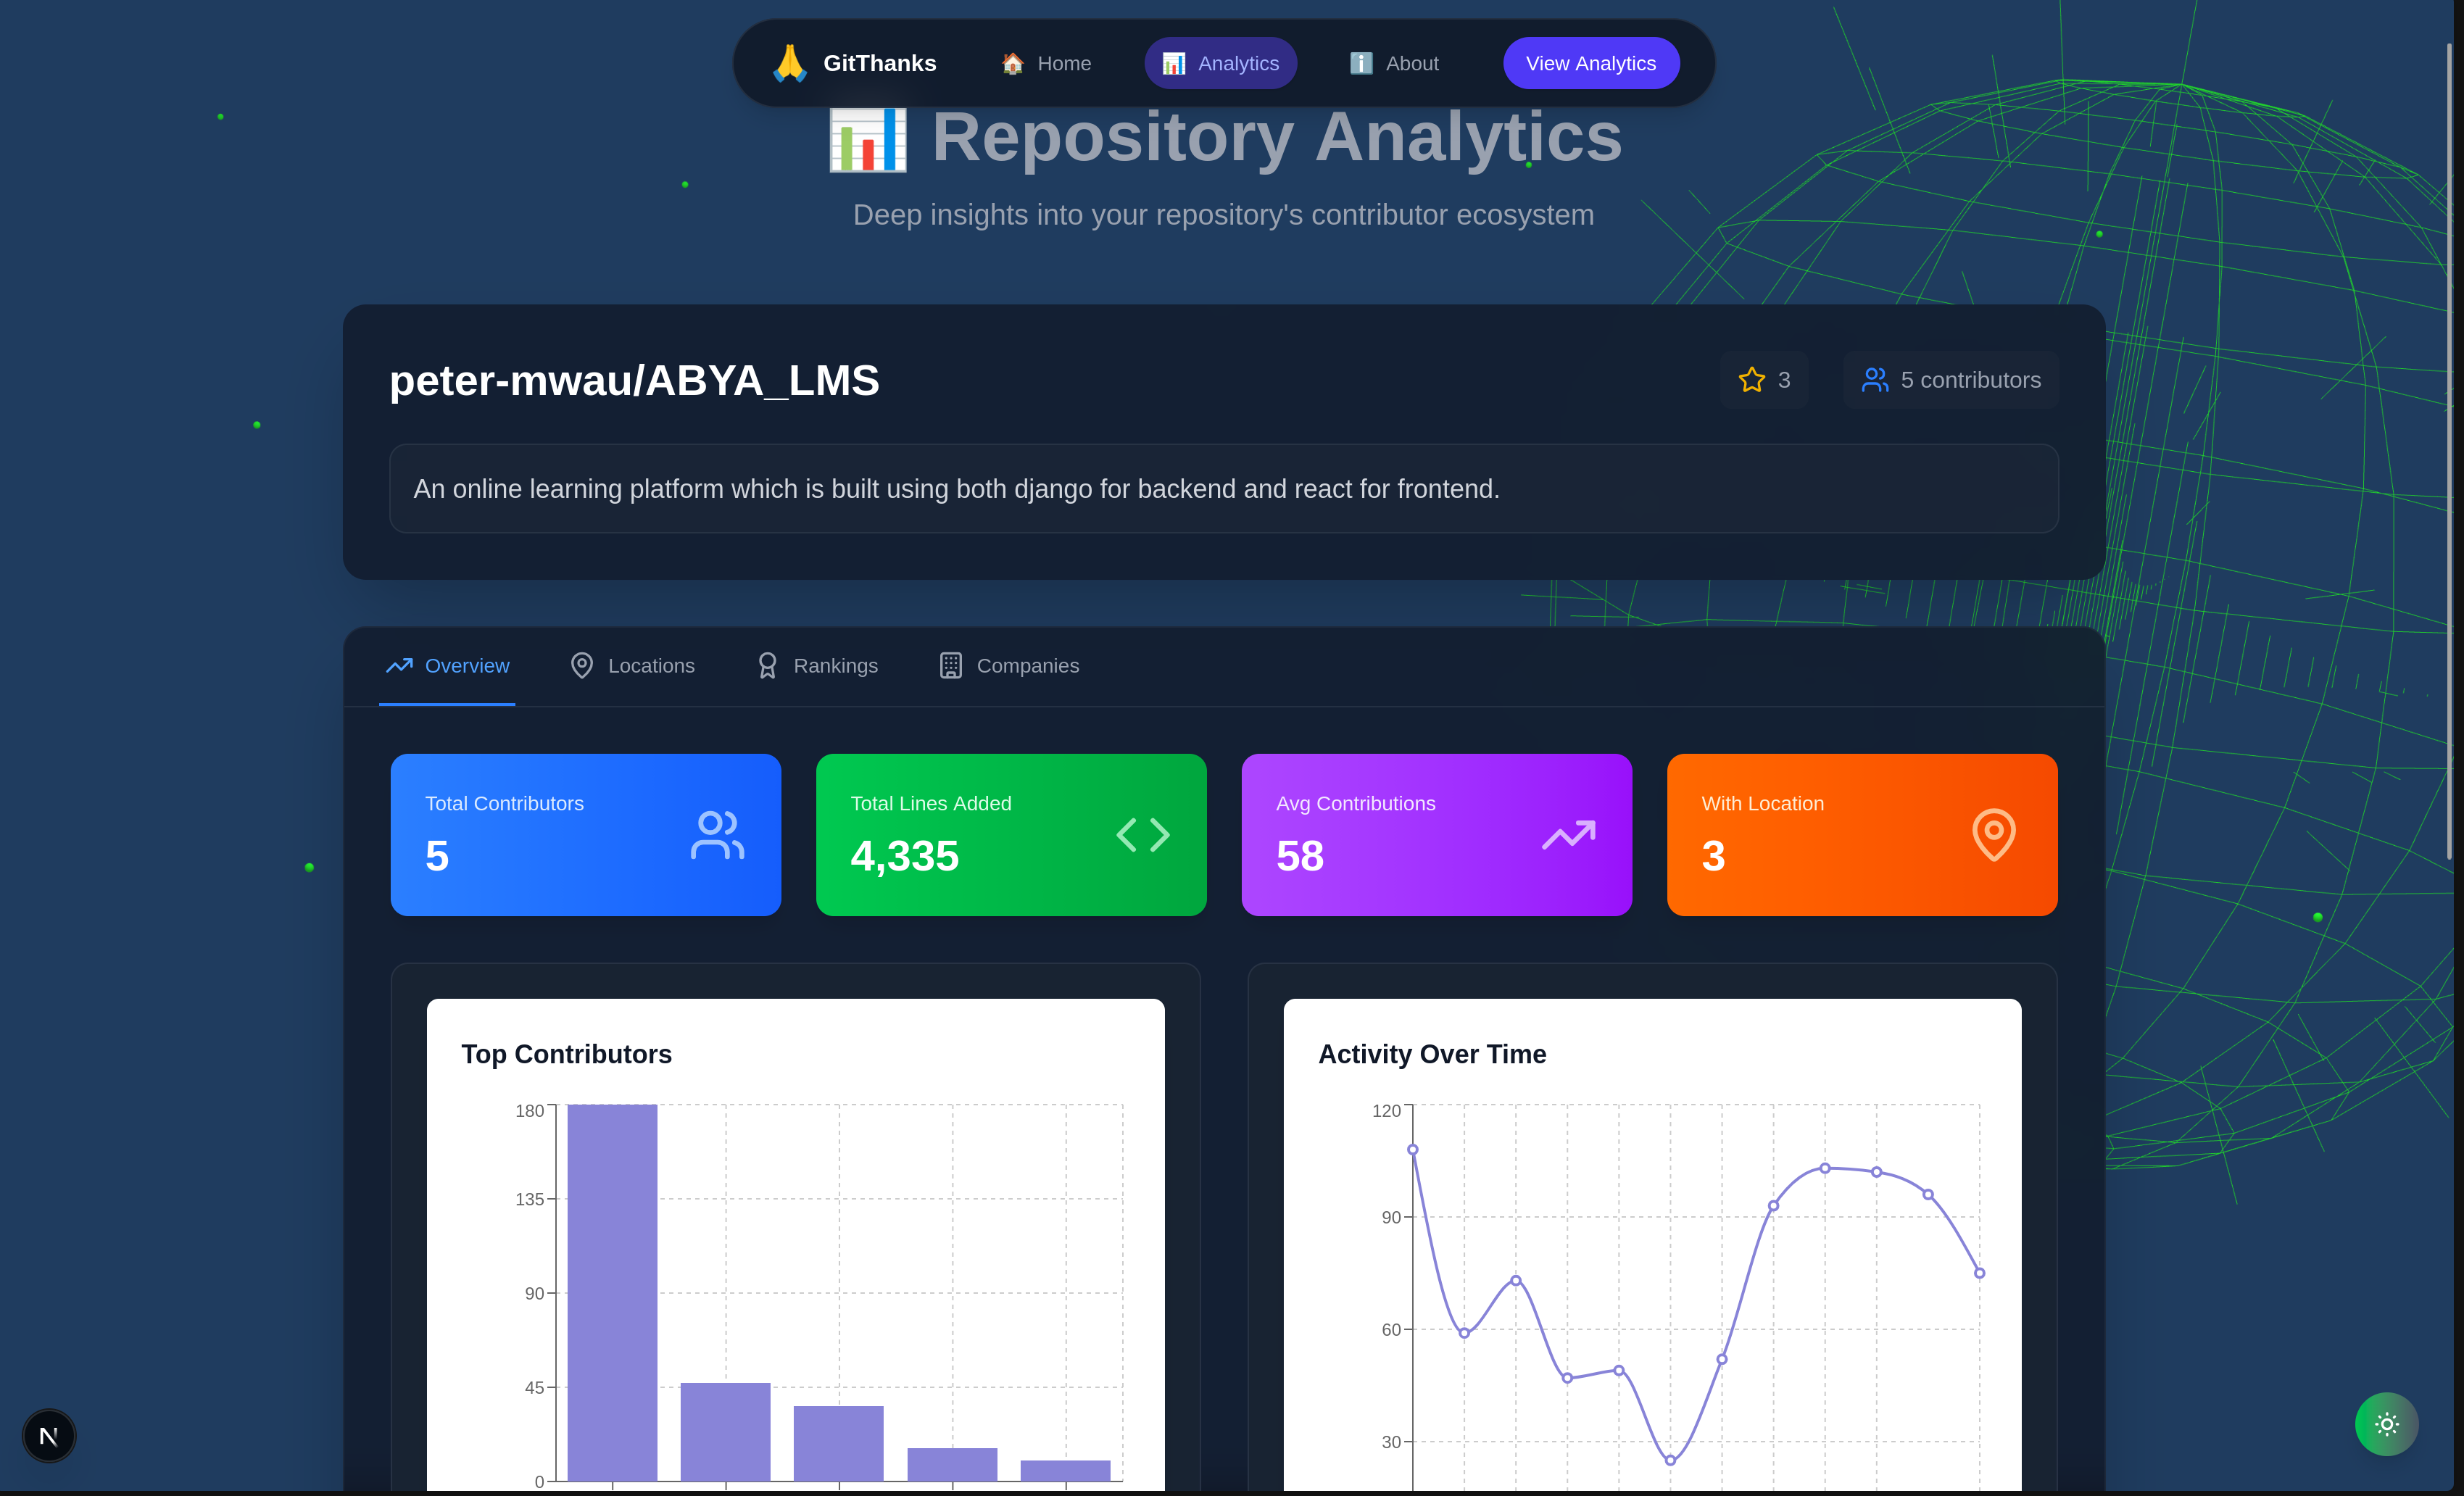The image size is (2464, 1496).
Task: Click the GitThanks praying hands logo
Action: [x=789, y=63]
